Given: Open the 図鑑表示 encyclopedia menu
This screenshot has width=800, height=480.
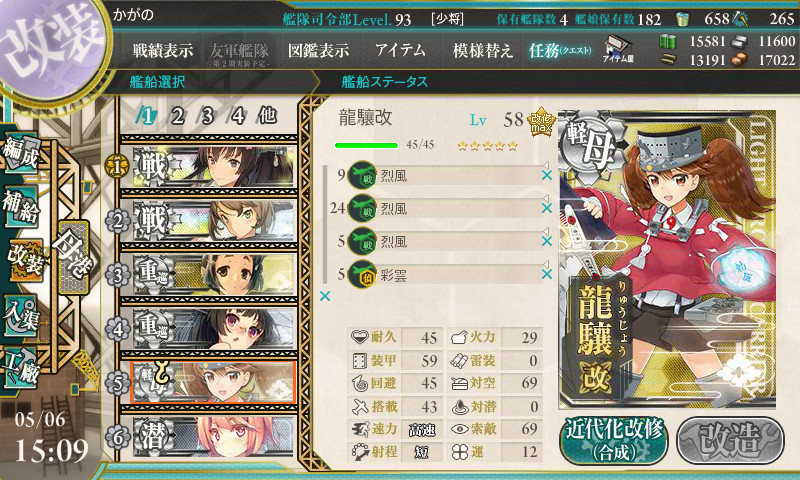Looking at the screenshot, I should pos(318,50).
